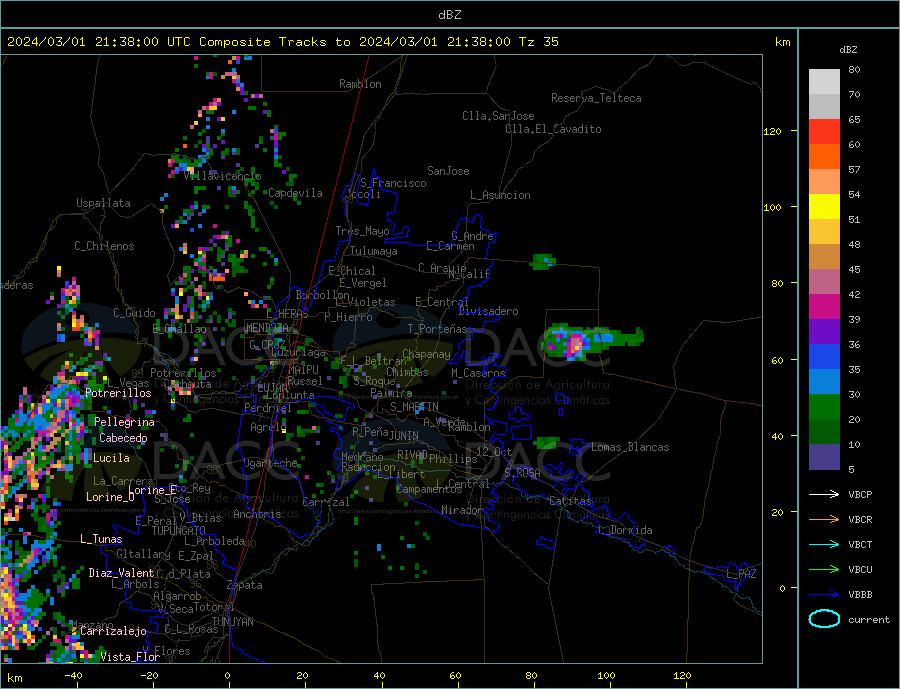Click the cyan 'current' ellipse legend symbol
This screenshot has width=900, height=689.
(824, 619)
